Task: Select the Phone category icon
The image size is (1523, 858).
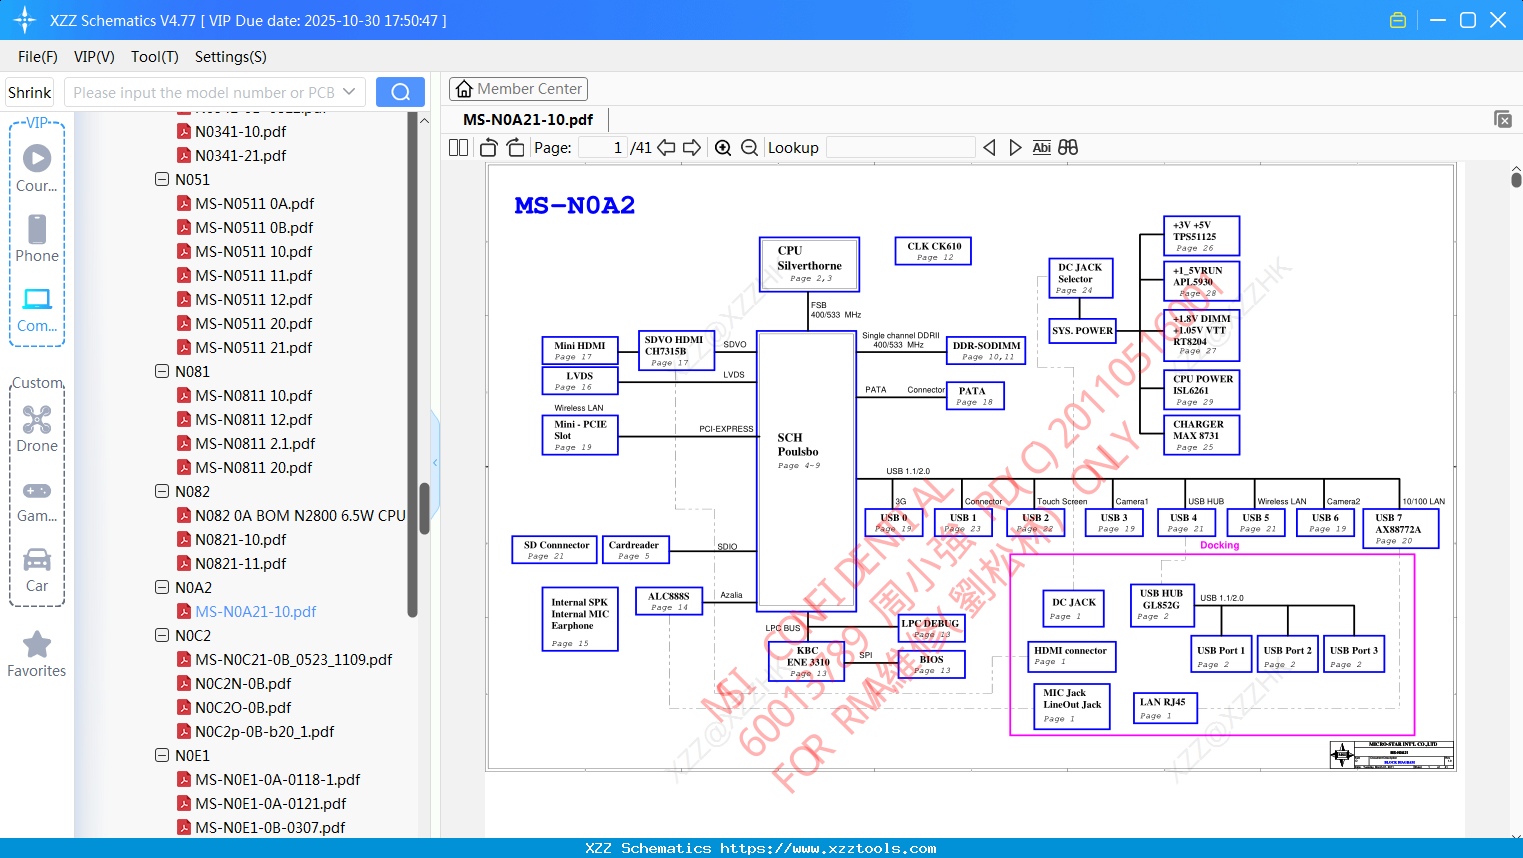Action: point(37,229)
